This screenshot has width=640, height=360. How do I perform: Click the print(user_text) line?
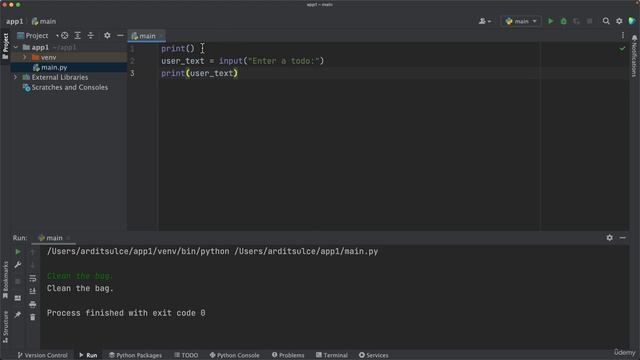tap(199, 73)
